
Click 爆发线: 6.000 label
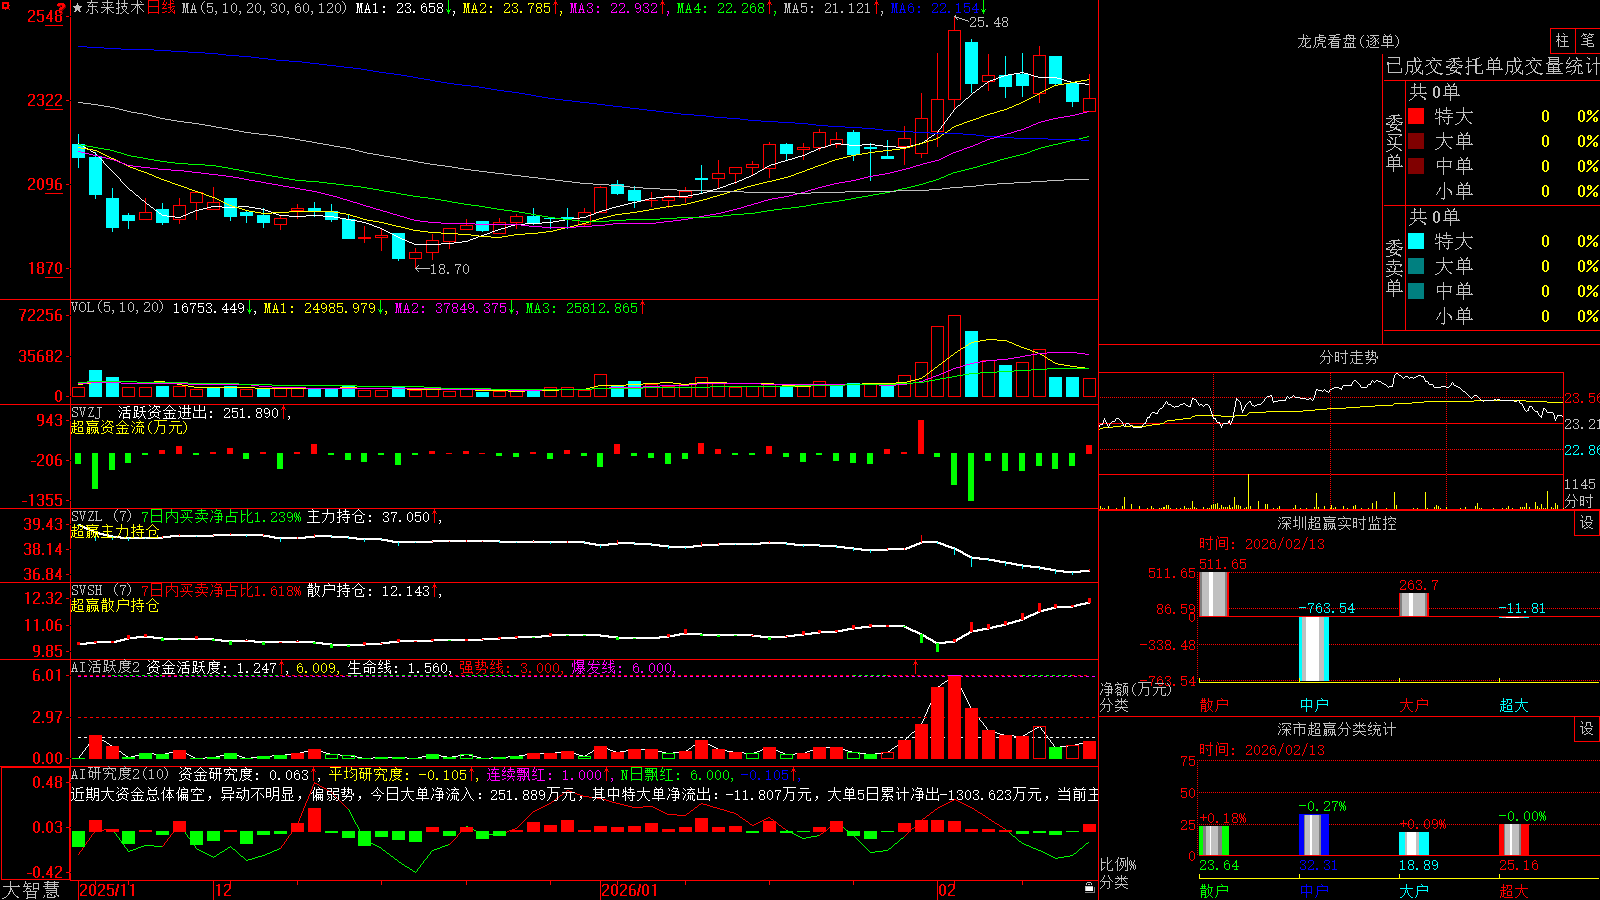[623, 667]
